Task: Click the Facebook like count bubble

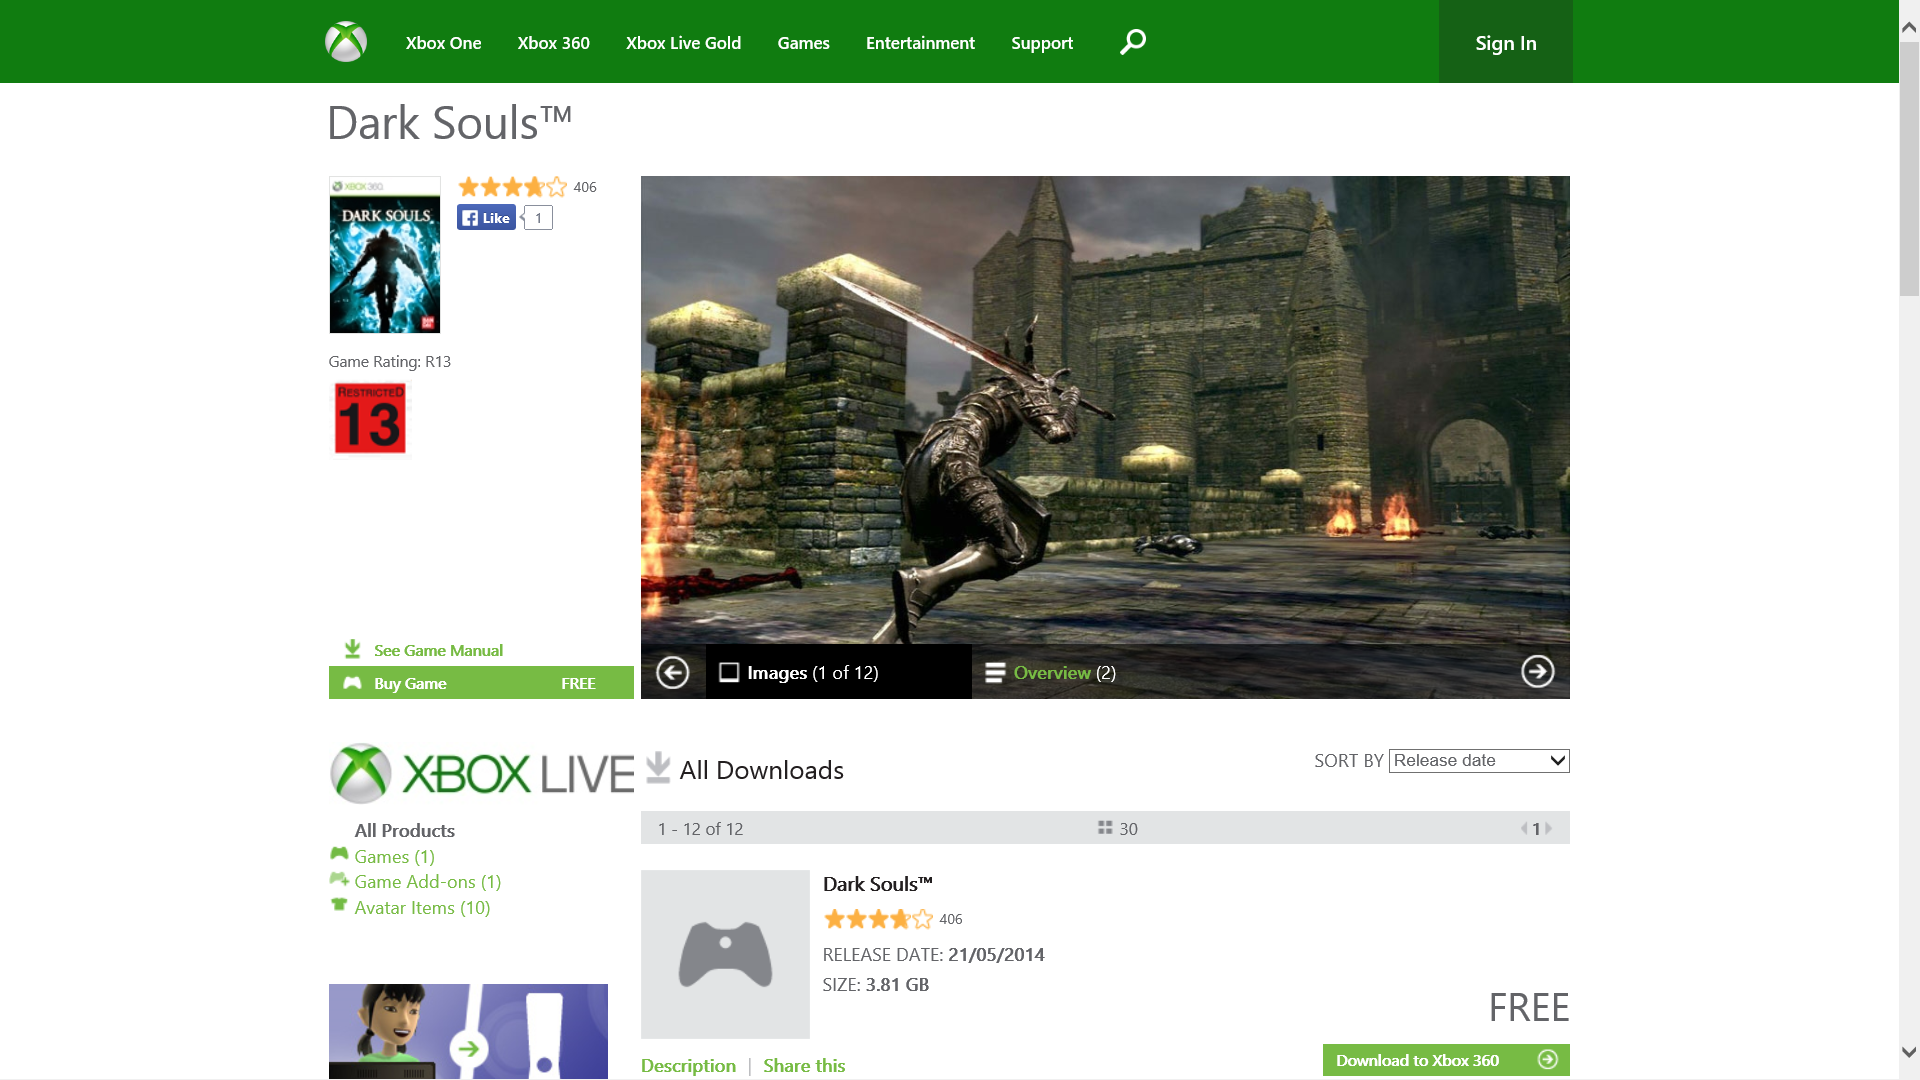Action: tap(537, 218)
